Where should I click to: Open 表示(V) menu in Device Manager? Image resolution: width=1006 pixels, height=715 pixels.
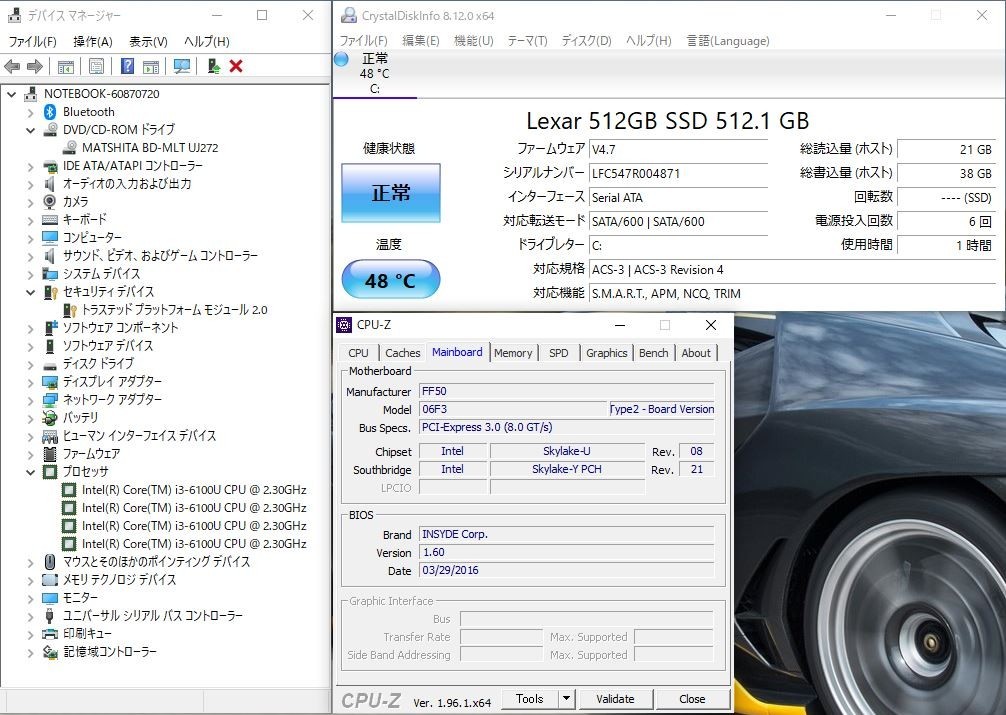click(148, 42)
